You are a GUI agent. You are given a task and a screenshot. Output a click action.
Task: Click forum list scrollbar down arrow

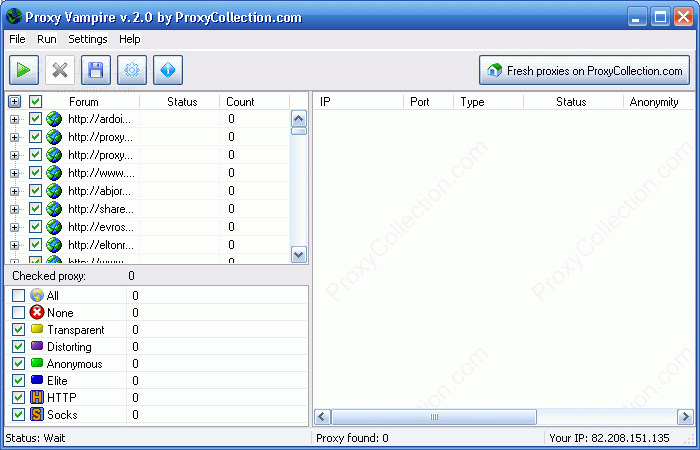[x=299, y=254]
